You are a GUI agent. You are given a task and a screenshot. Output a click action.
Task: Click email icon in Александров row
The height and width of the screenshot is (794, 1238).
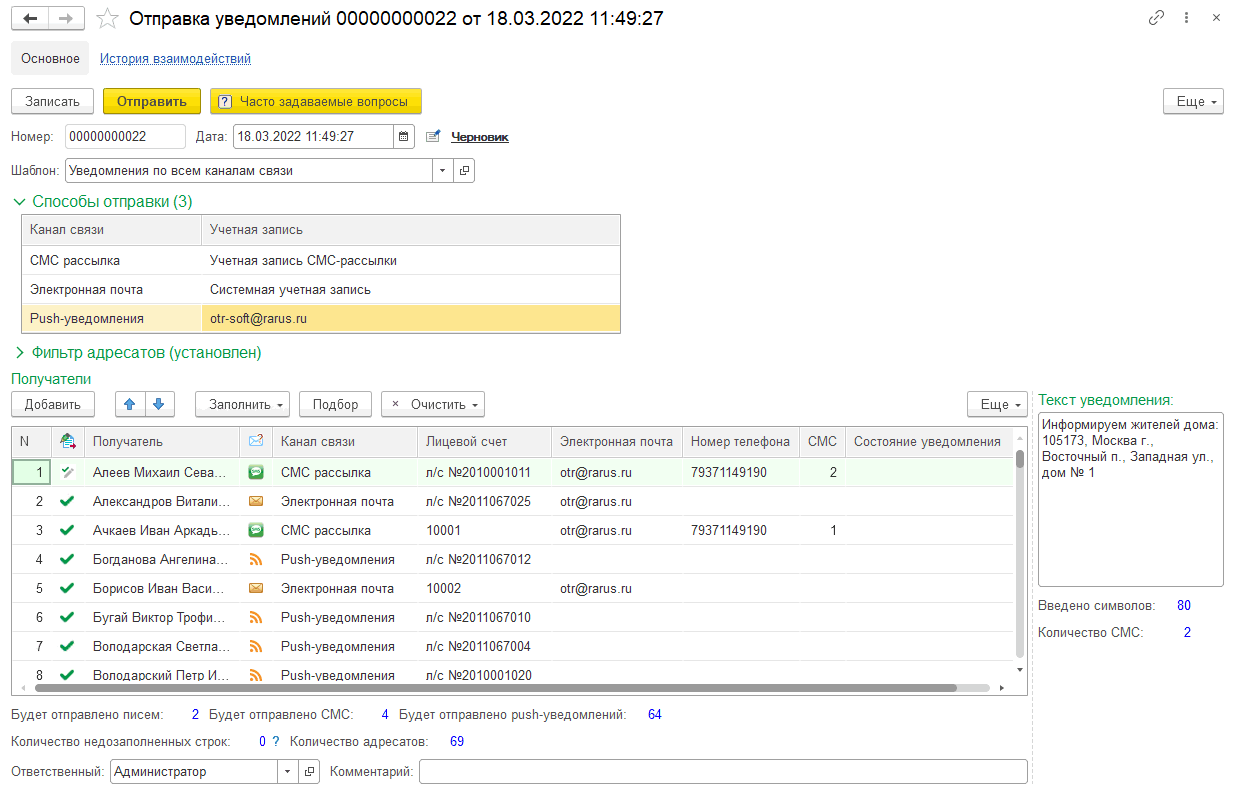[255, 501]
